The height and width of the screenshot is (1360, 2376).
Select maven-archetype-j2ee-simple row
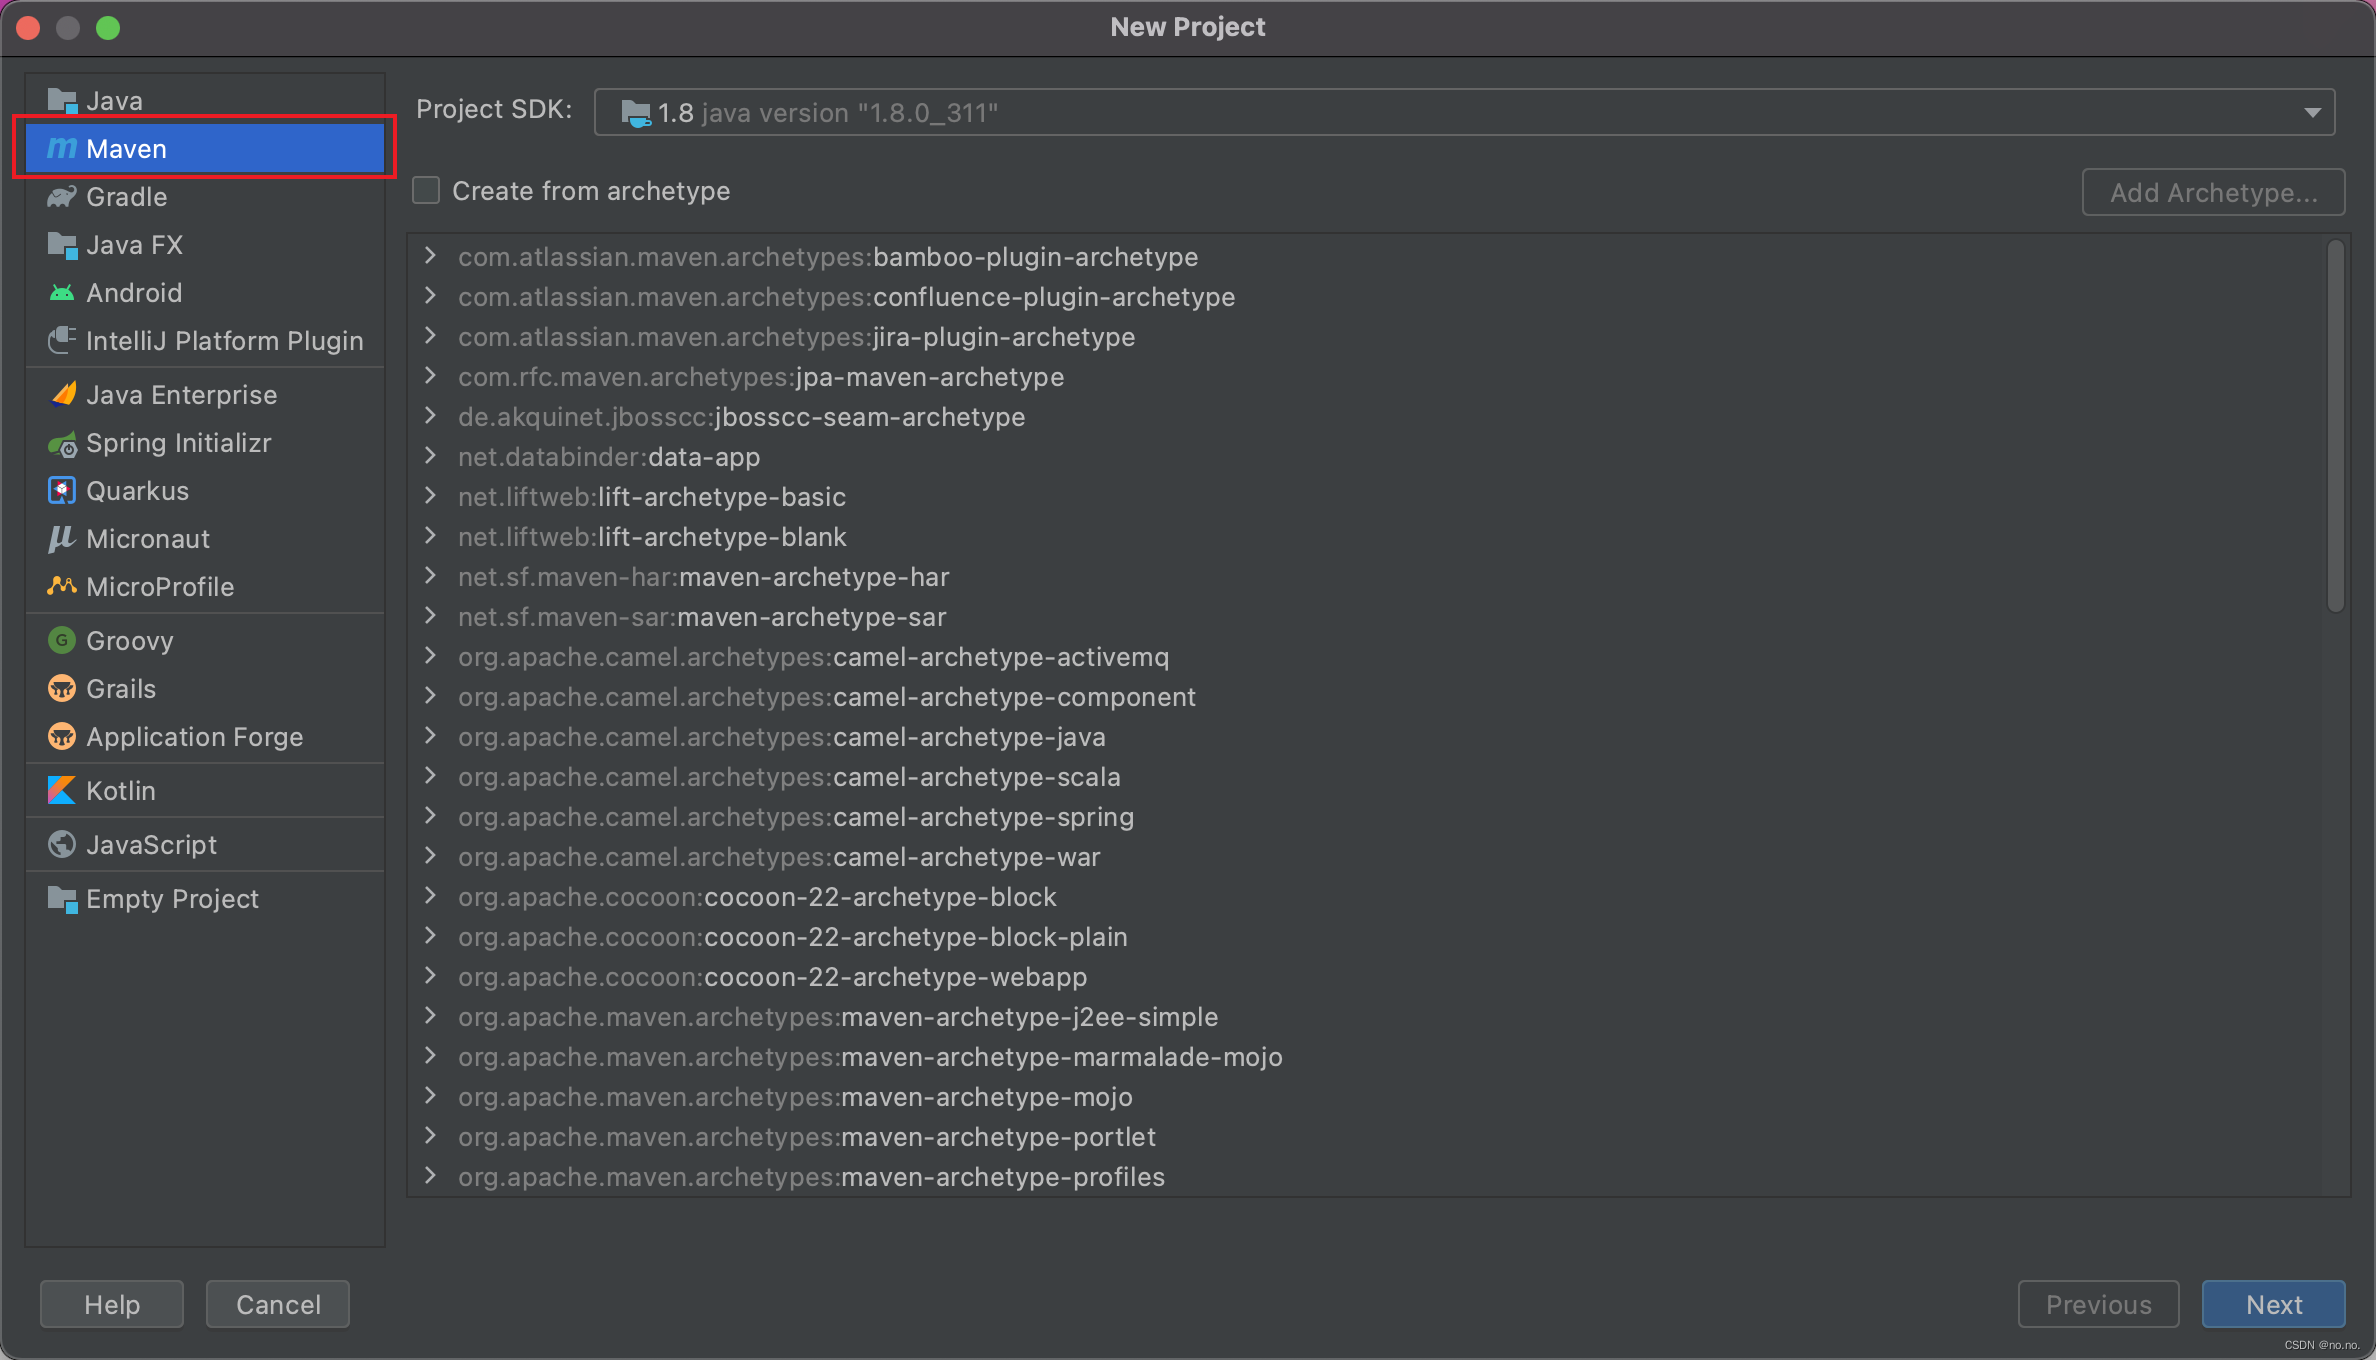[x=1367, y=1017]
